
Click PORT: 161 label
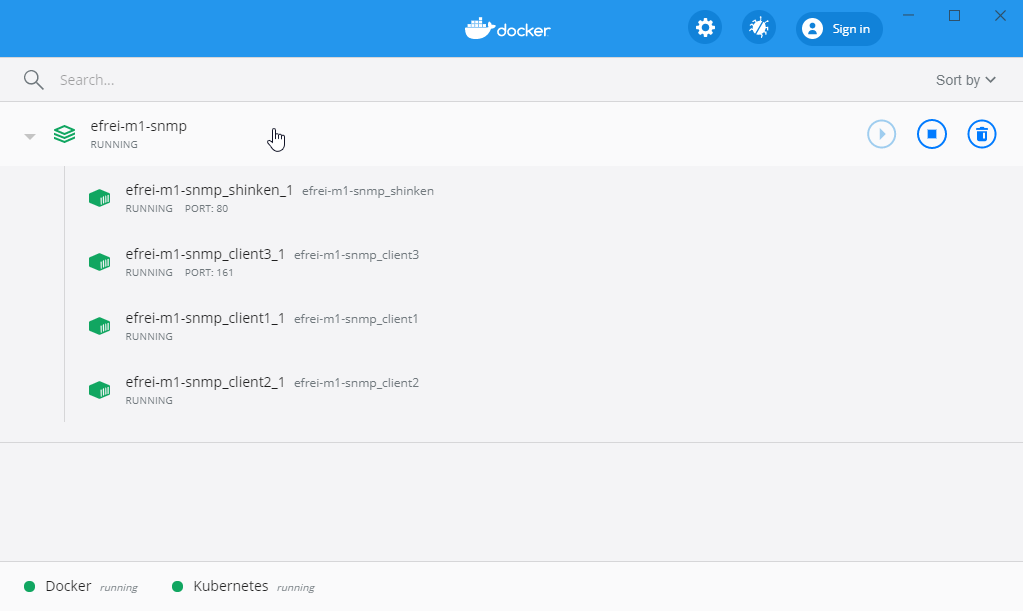click(x=209, y=273)
